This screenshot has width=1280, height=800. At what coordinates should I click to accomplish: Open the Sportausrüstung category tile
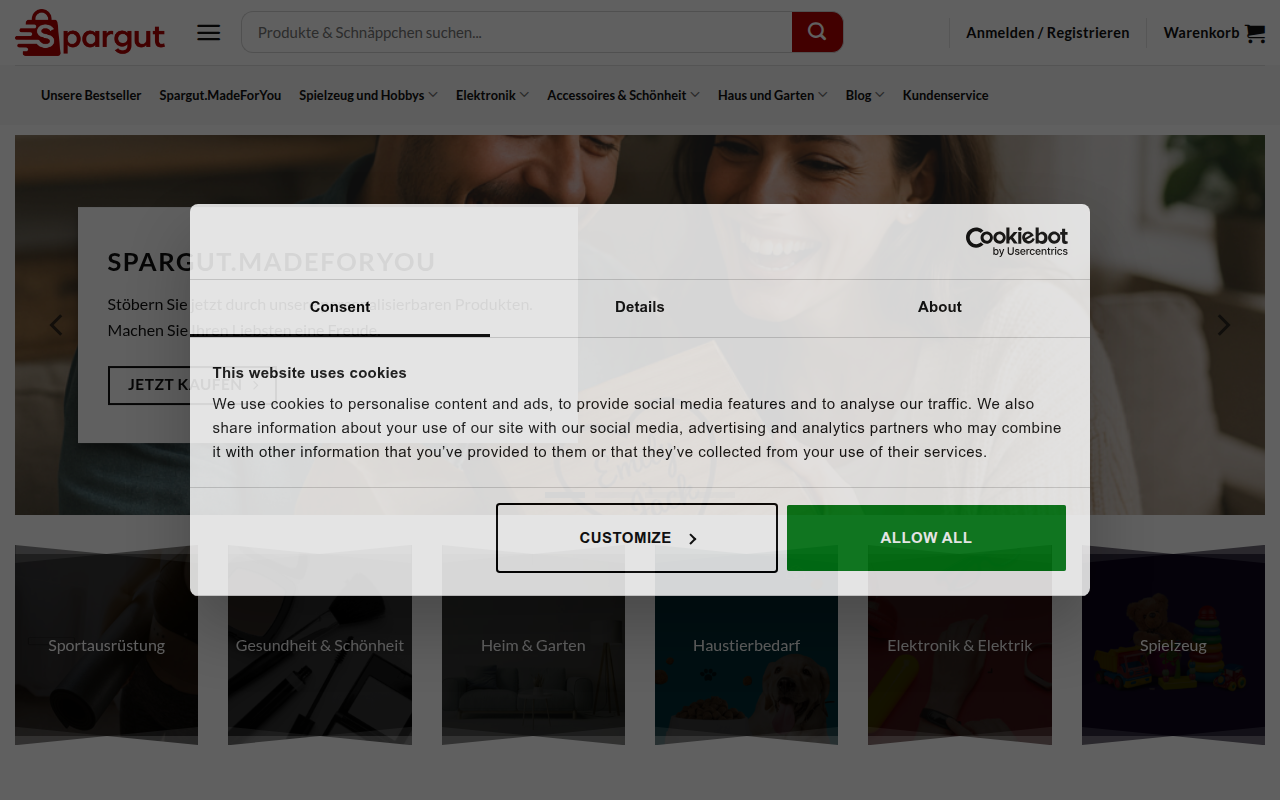[106, 645]
